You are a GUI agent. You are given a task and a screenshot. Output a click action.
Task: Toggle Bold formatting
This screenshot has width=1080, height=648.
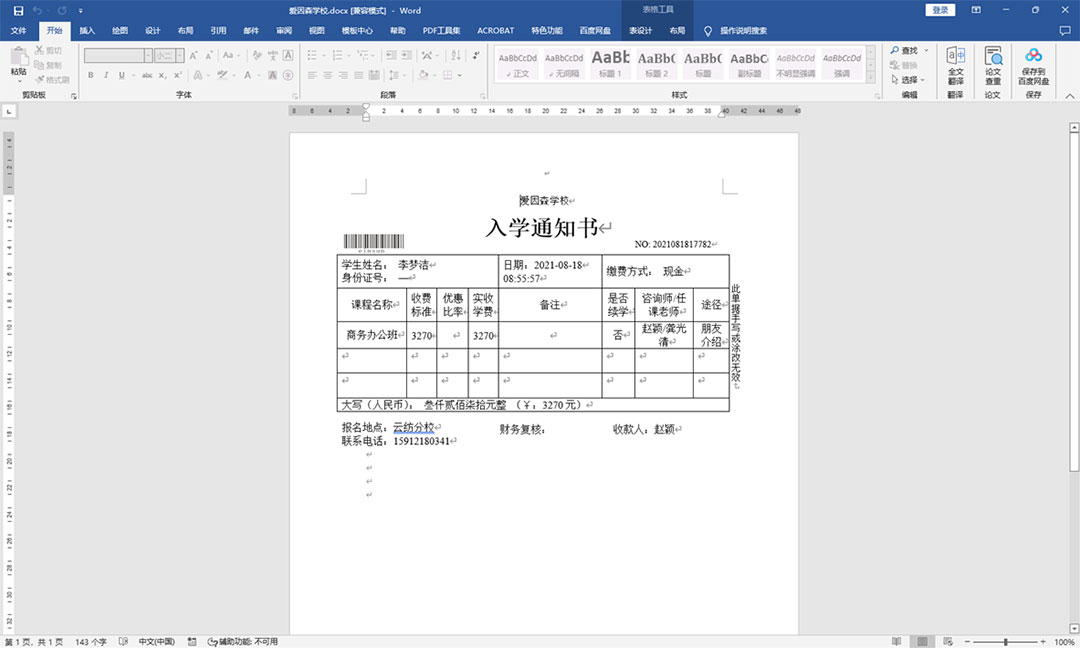[x=91, y=75]
